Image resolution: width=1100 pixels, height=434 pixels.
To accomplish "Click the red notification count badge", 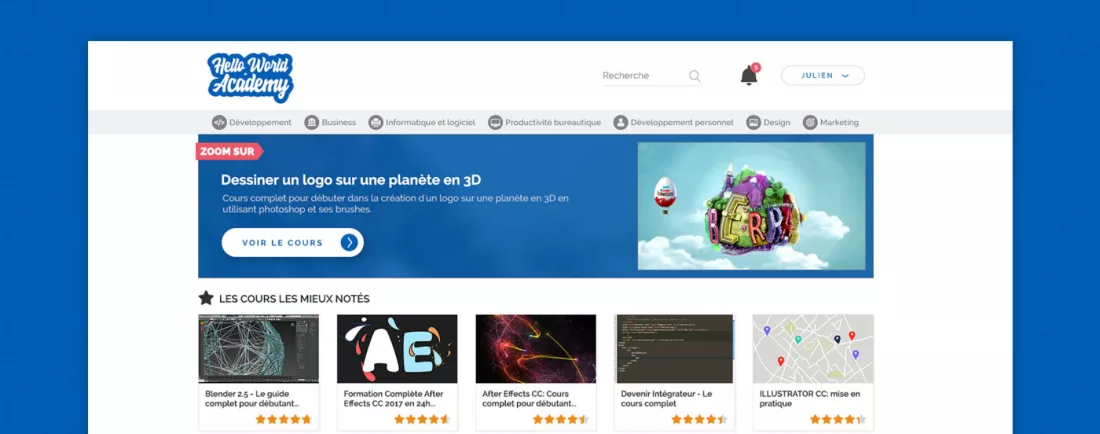I will tap(756, 67).
